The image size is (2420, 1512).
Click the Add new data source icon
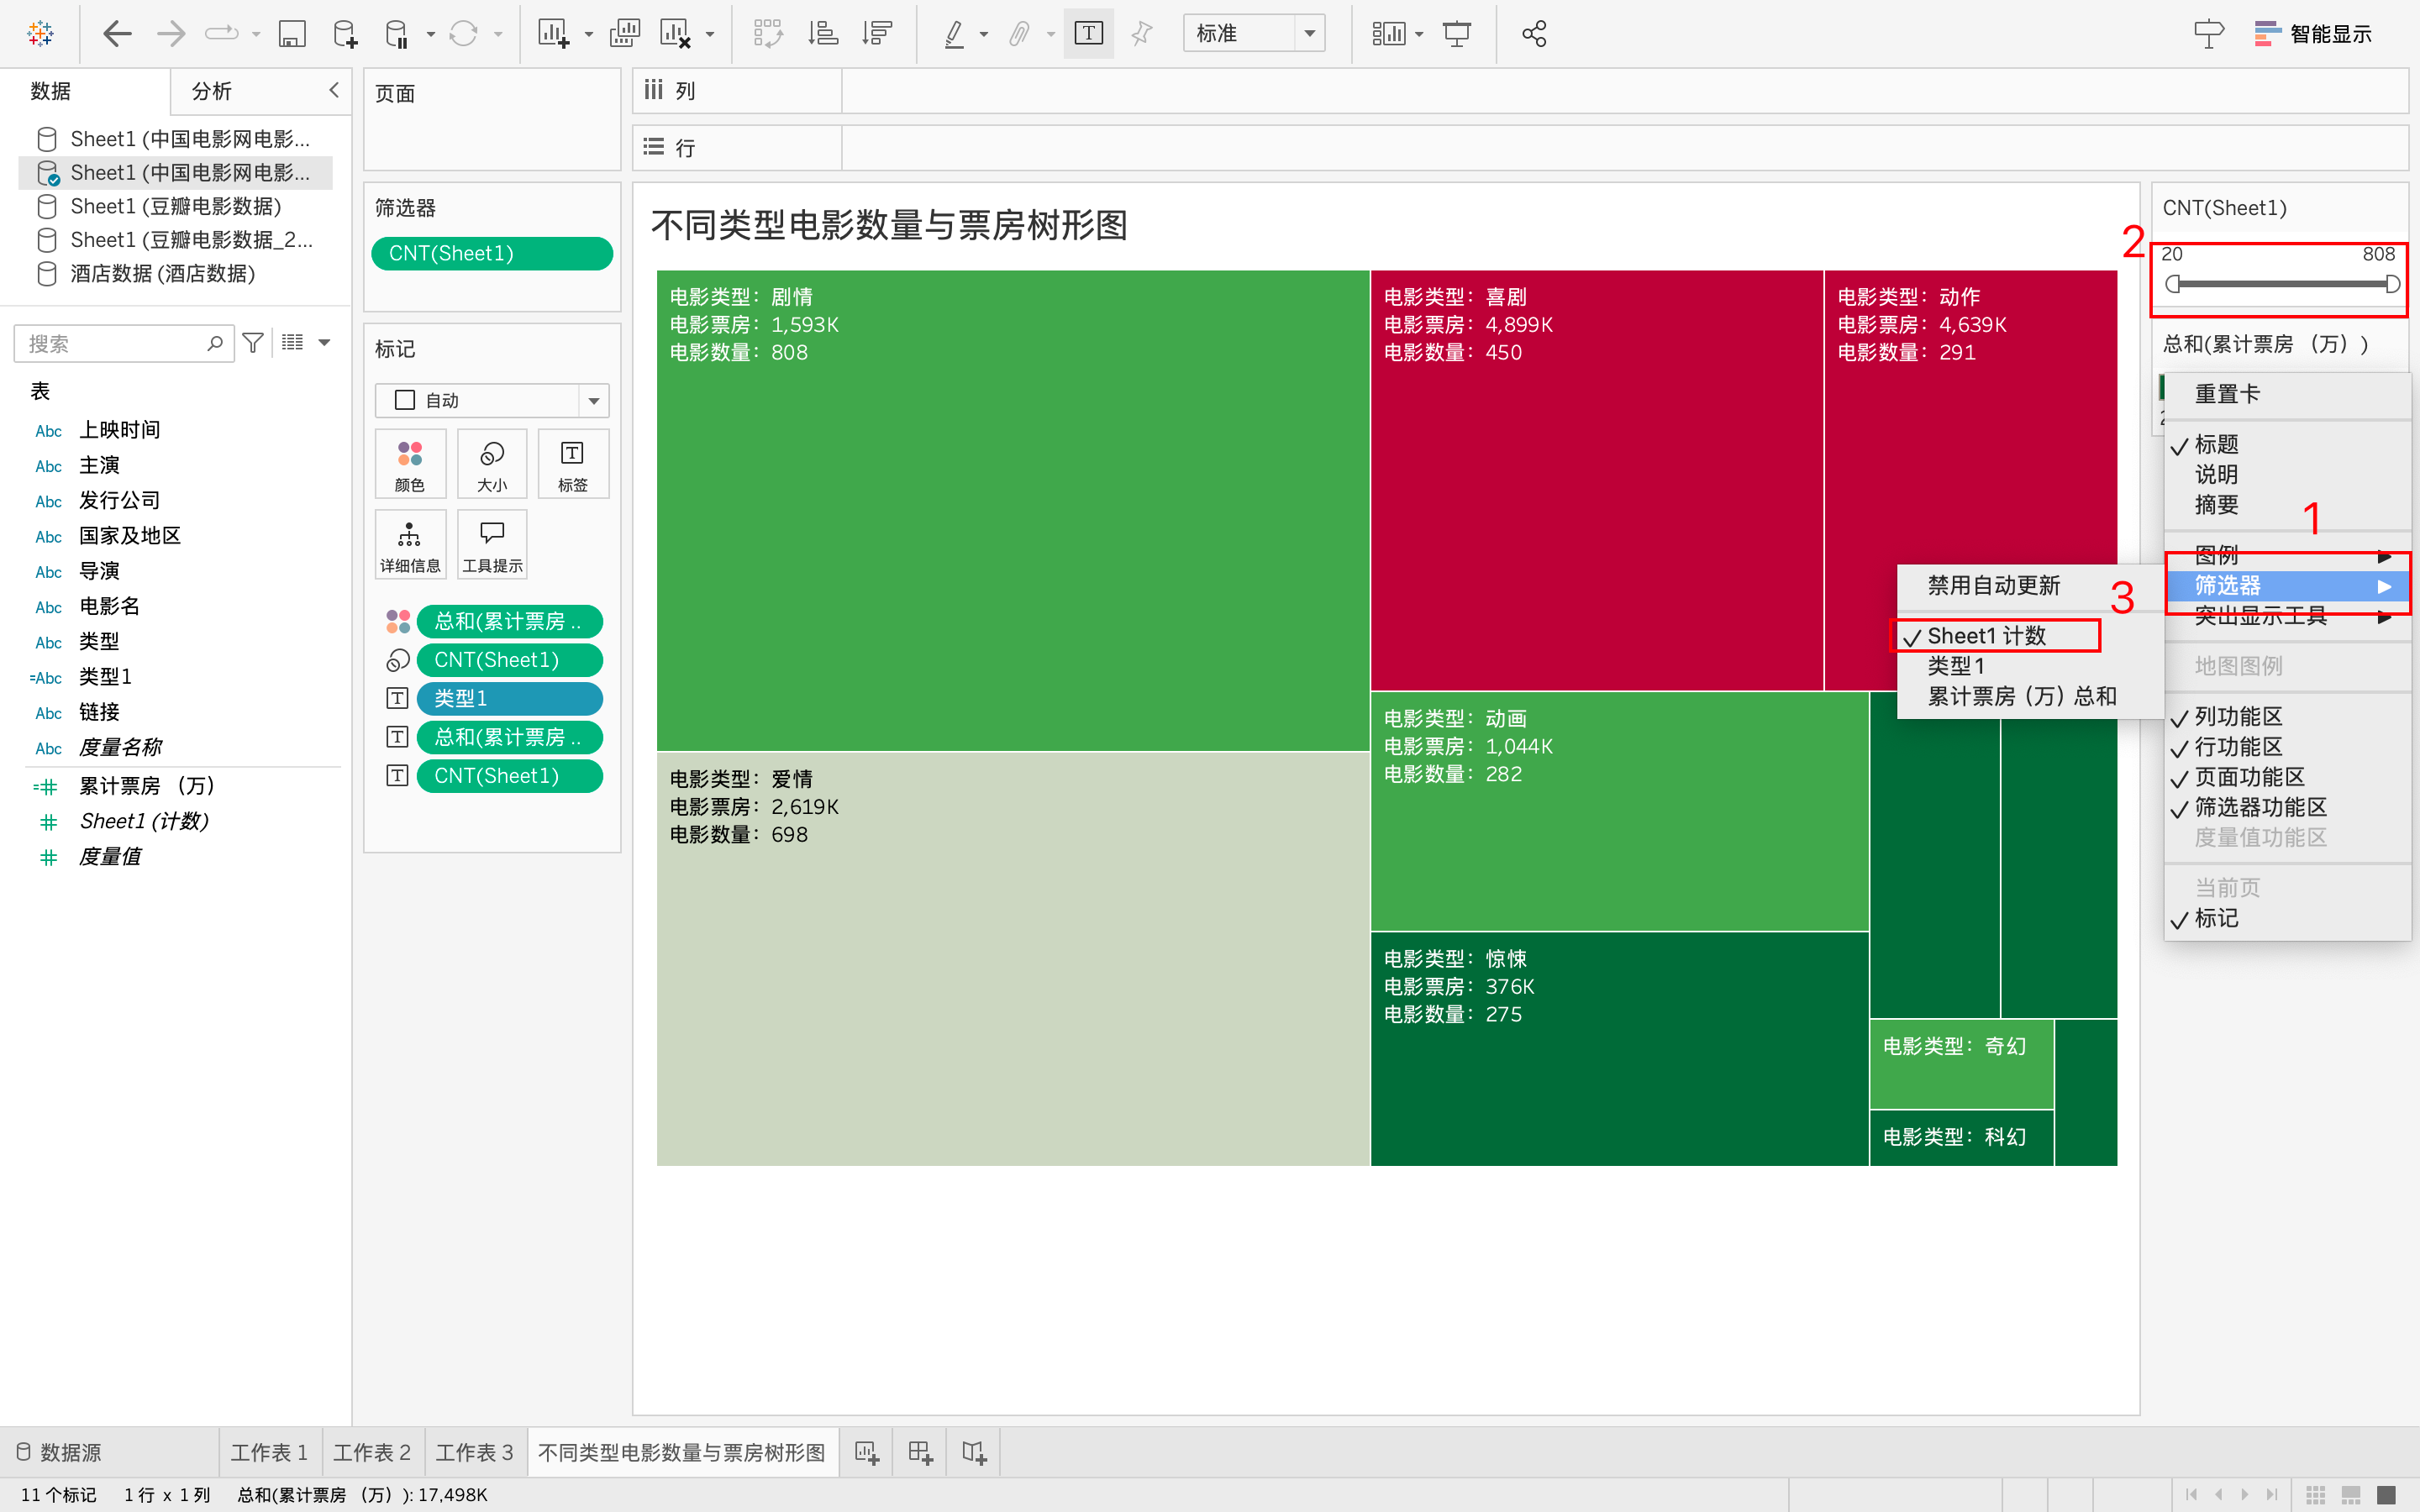(345, 34)
